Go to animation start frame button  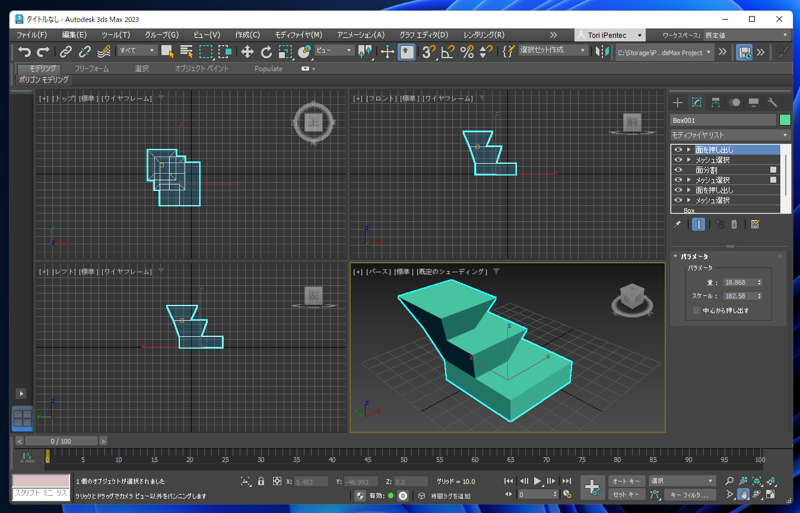point(509,481)
